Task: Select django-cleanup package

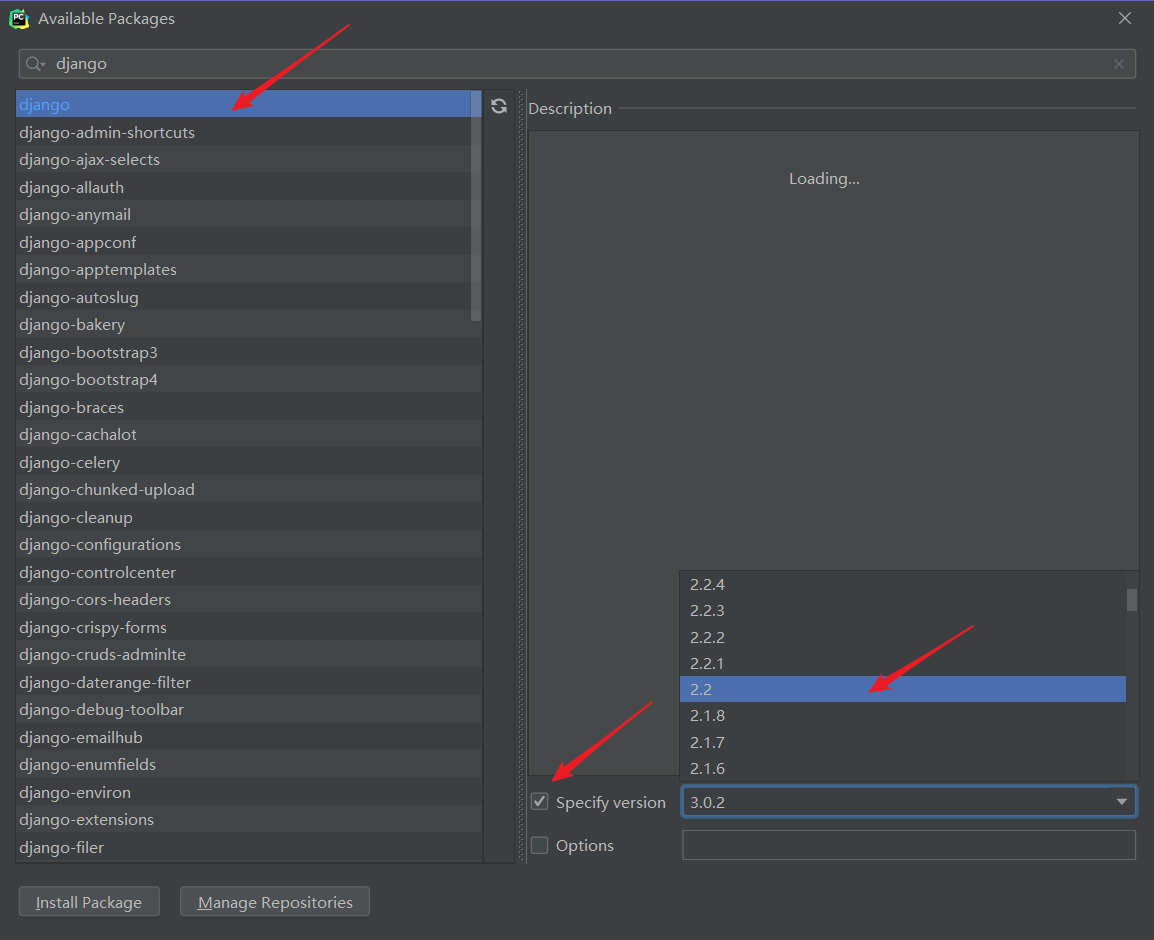Action: 248,517
